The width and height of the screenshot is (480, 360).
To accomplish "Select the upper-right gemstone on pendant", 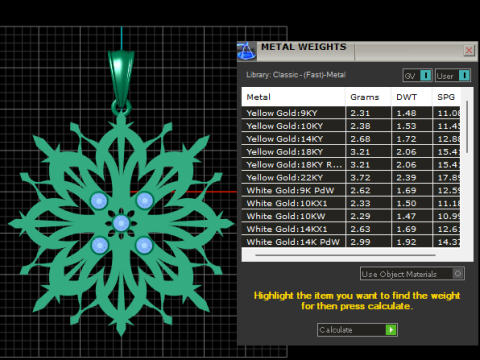I will click(145, 200).
